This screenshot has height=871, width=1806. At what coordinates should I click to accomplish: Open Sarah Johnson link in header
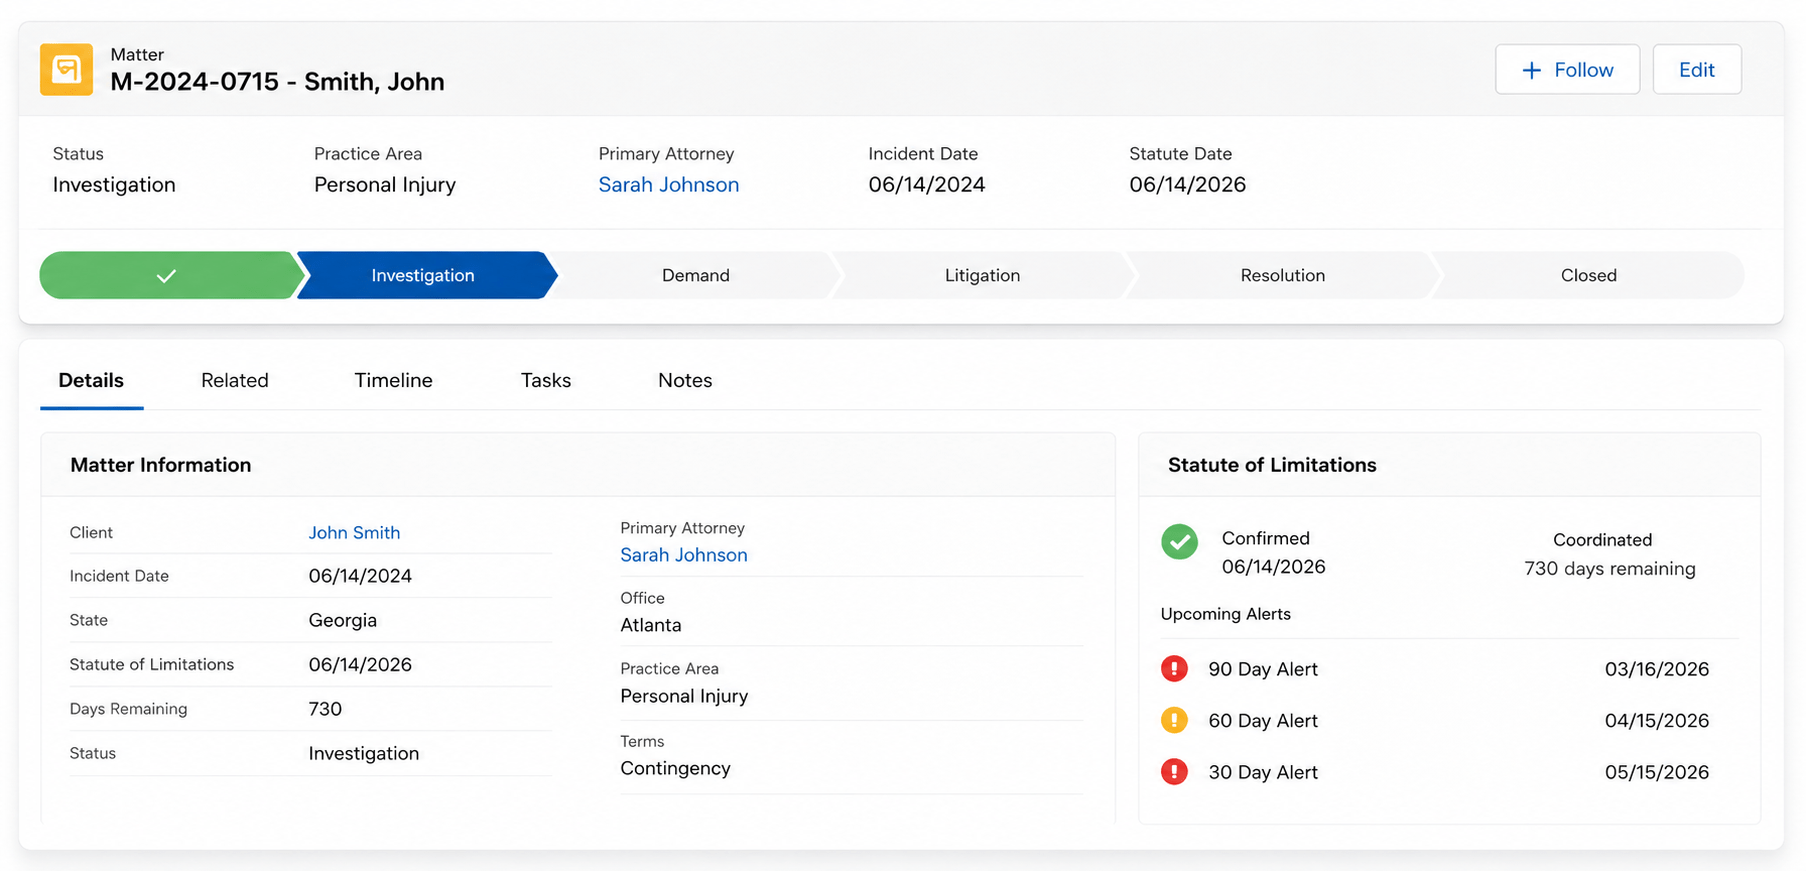pos(669,185)
